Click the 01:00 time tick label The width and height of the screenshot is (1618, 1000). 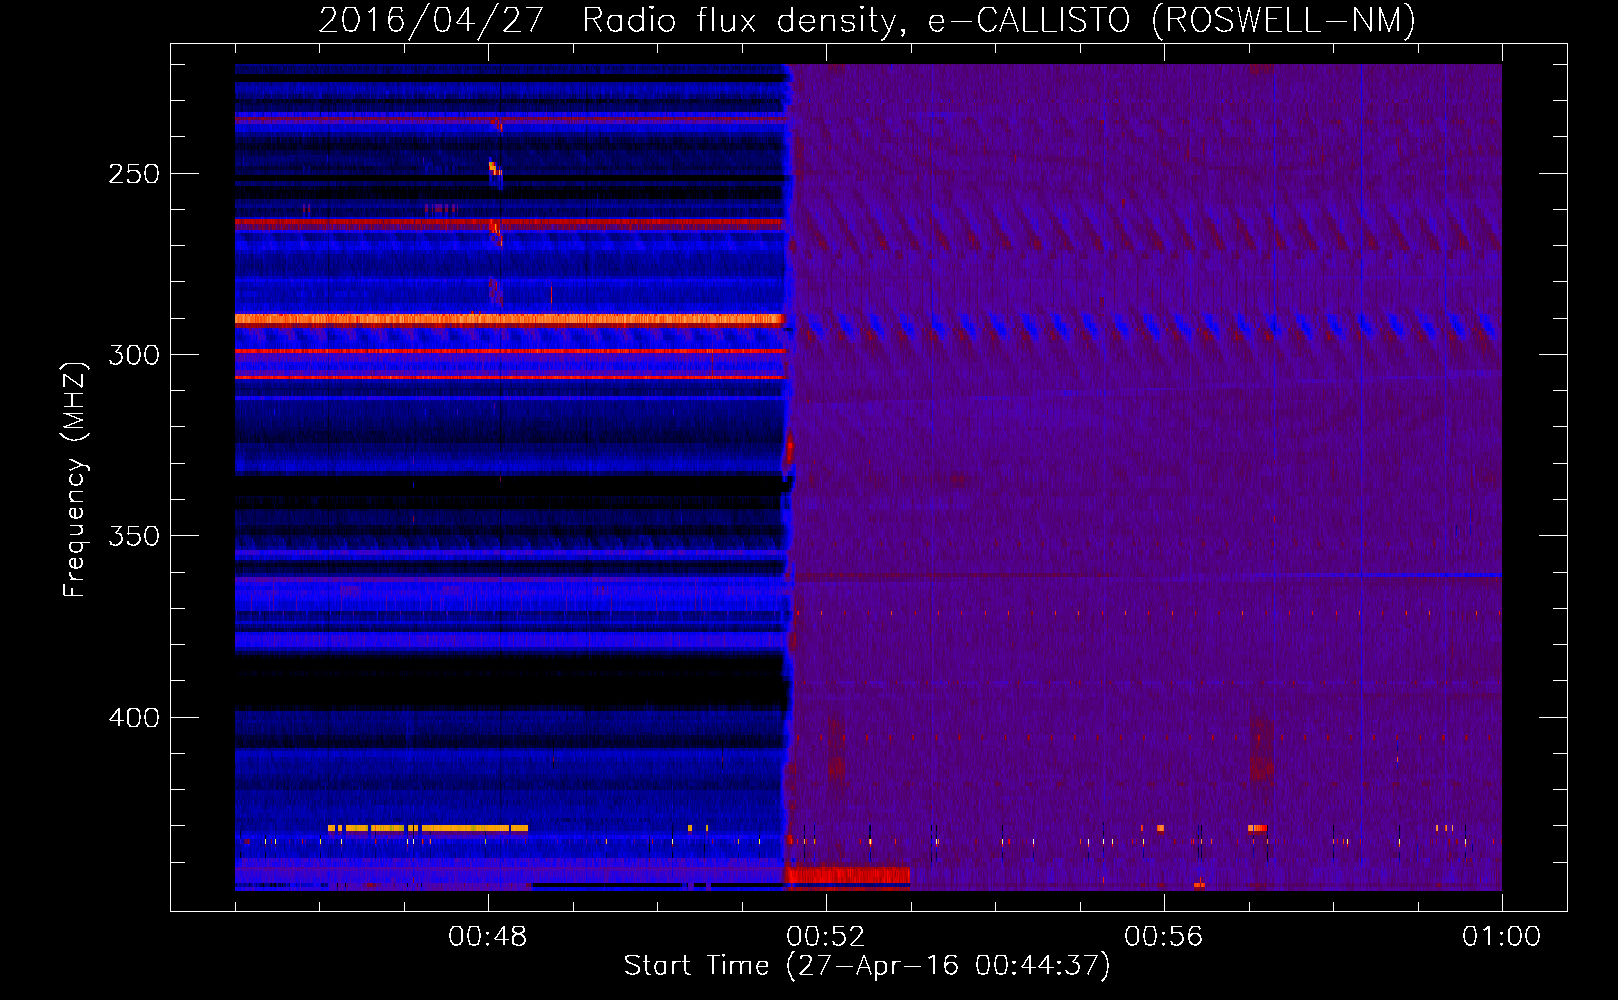click(1501, 937)
